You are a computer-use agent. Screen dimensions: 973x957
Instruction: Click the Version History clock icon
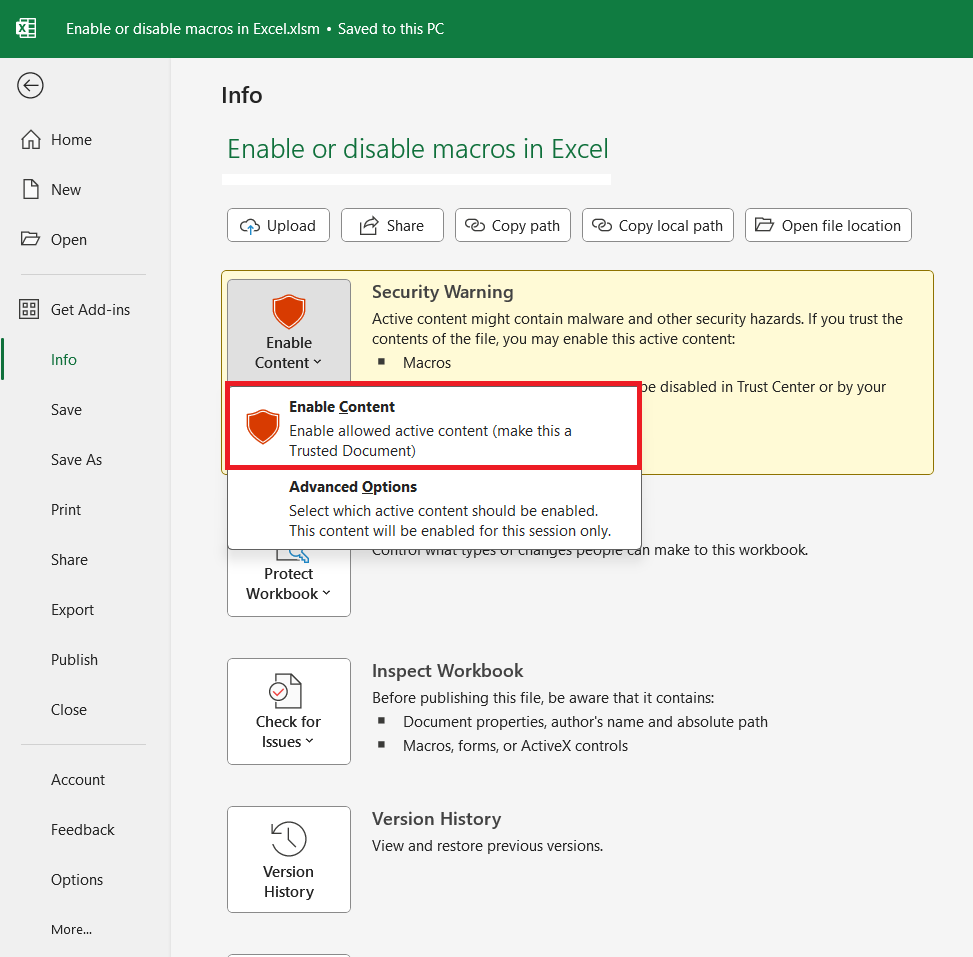(289, 838)
